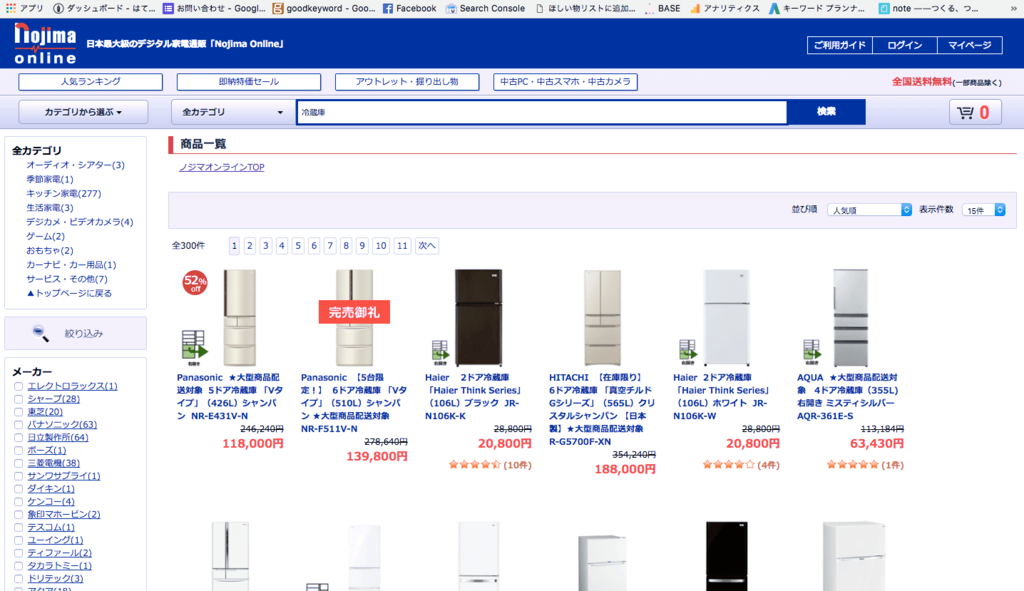The width and height of the screenshot is (1024, 591).
Task: Check the 象印マホービン maker checkbox
Action: [18, 515]
